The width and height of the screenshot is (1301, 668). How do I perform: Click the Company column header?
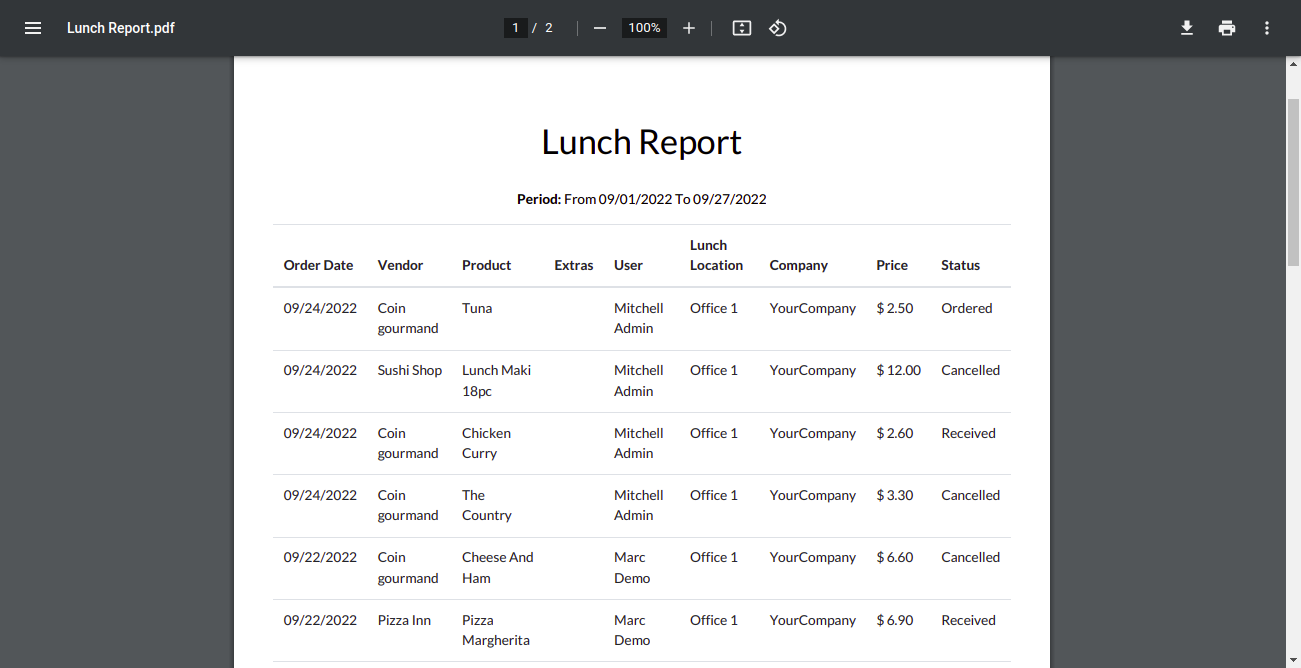point(798,265)
